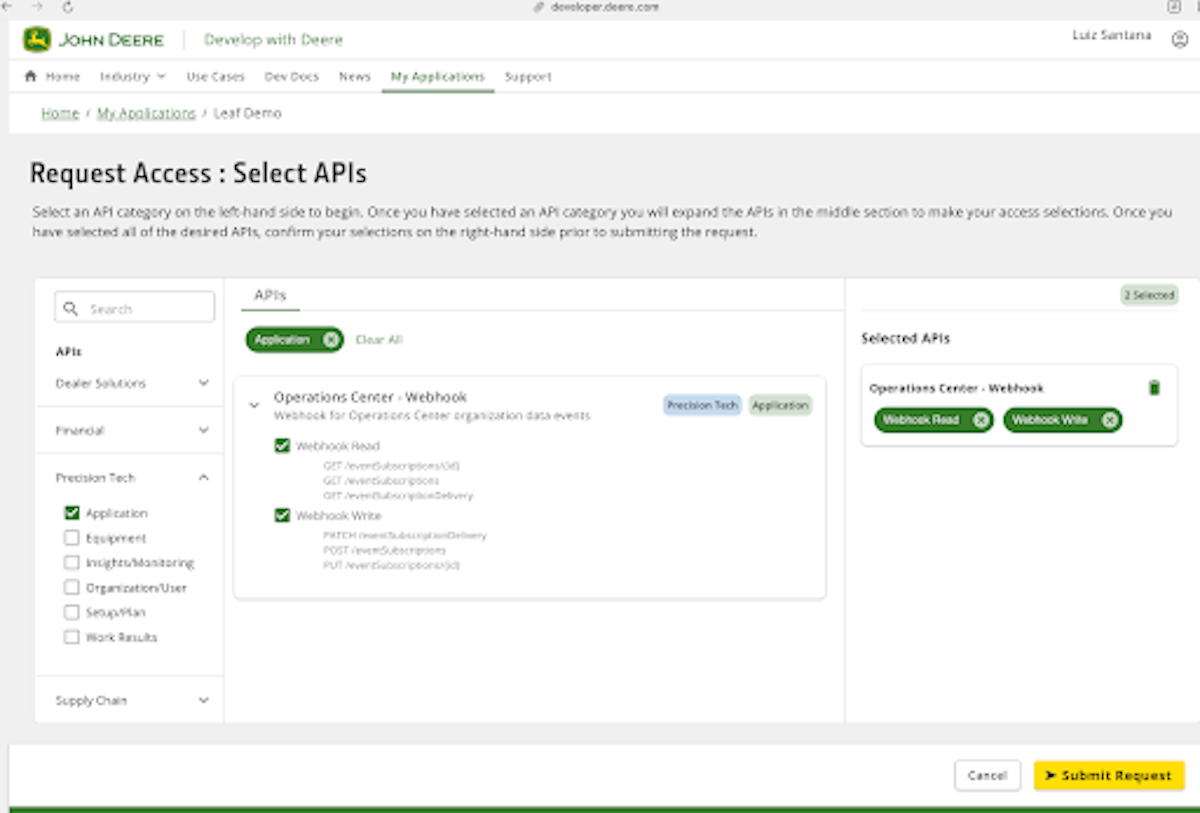Click the Precision Tech tag on the webhook card
Image resolution: width=1200 pixels, height=813 pixels.
coord(702,405)
